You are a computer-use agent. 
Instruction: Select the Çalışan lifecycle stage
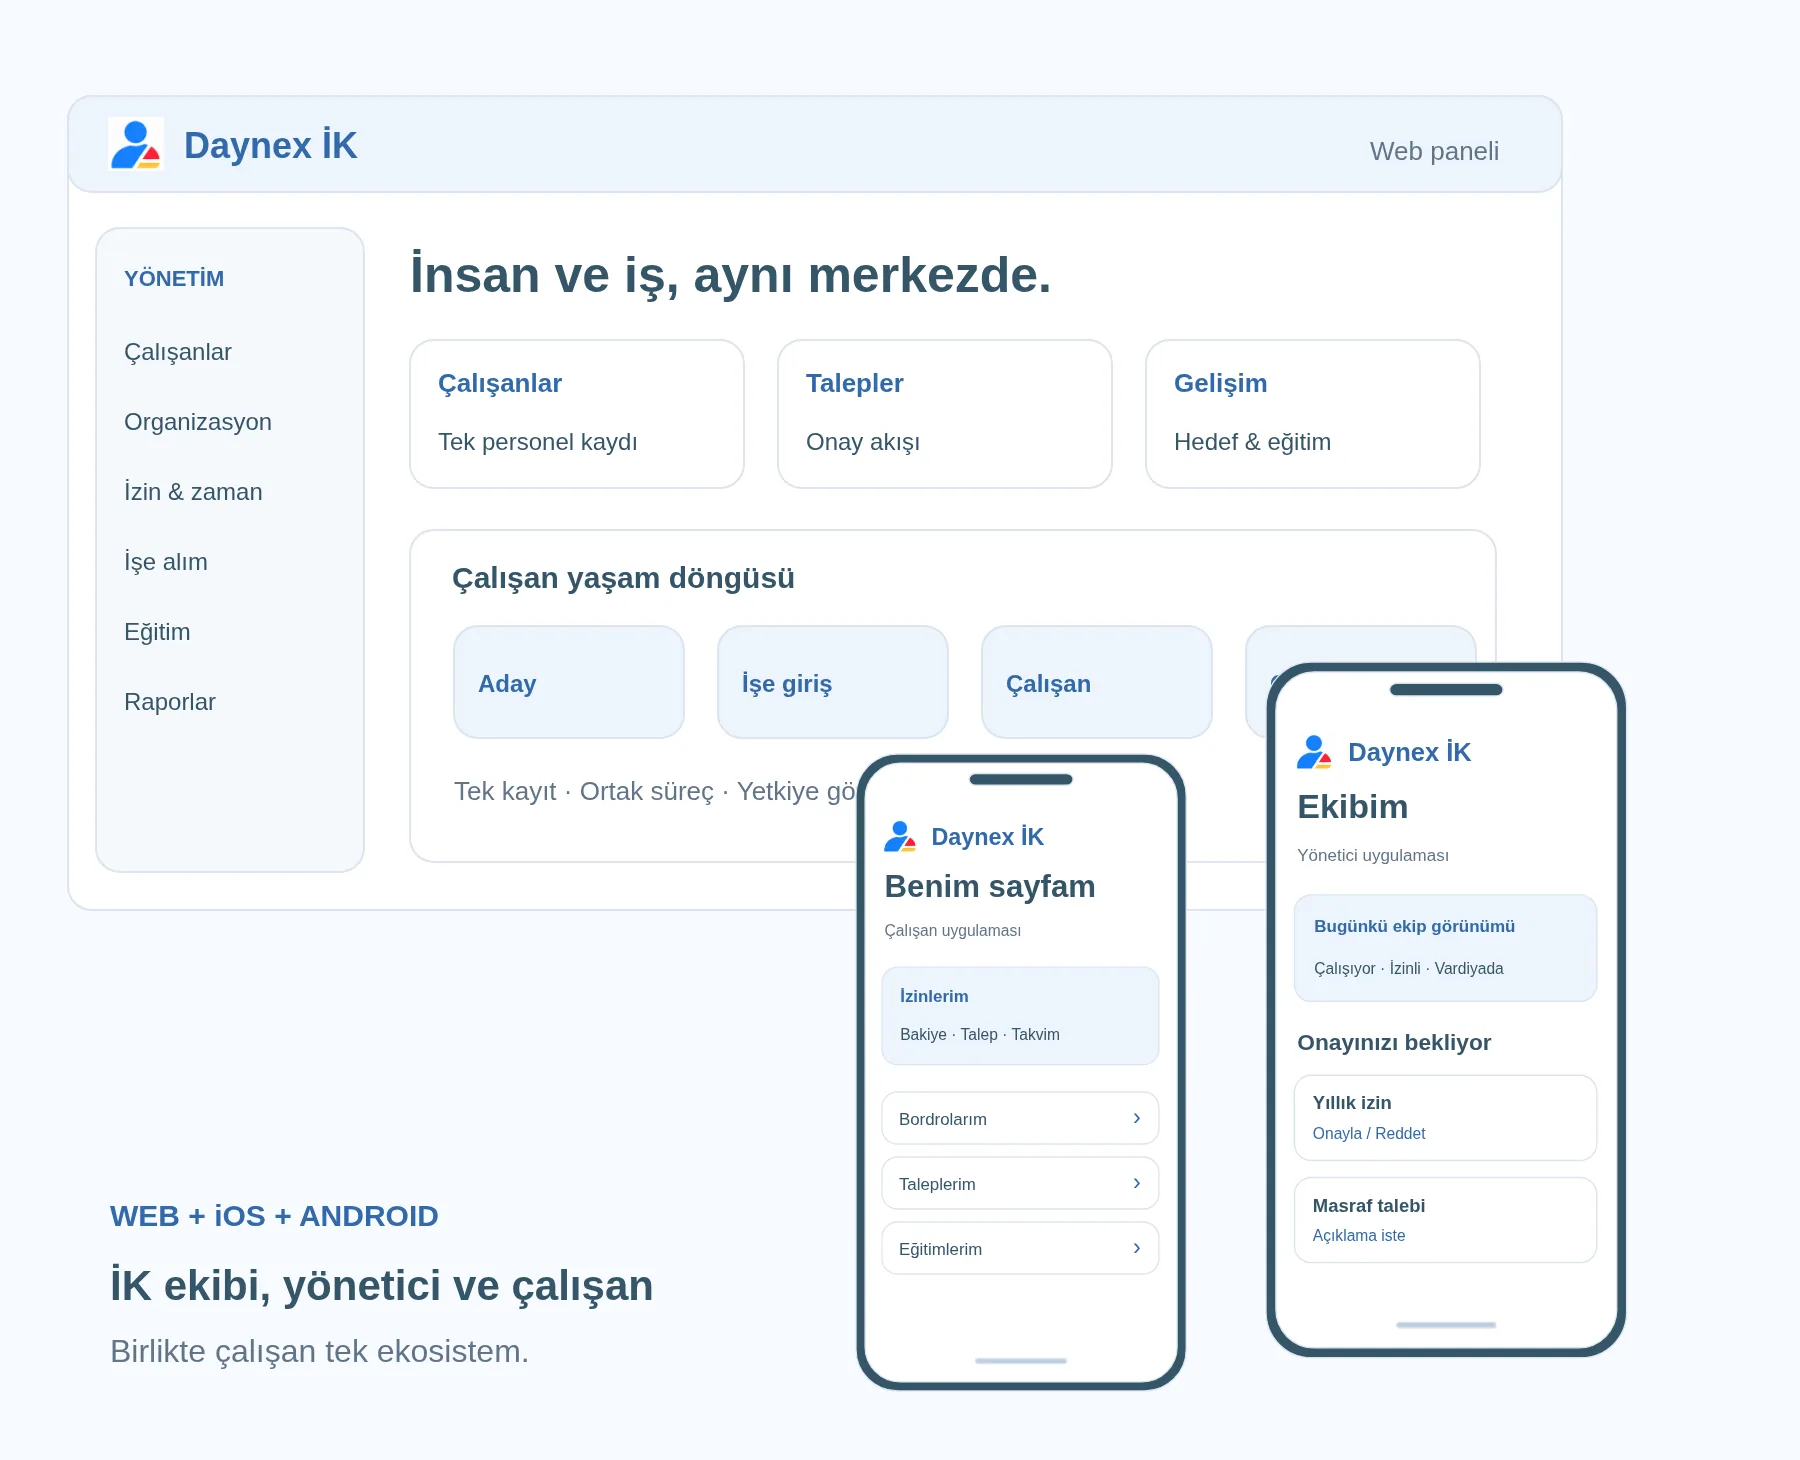pos(1097,682)
